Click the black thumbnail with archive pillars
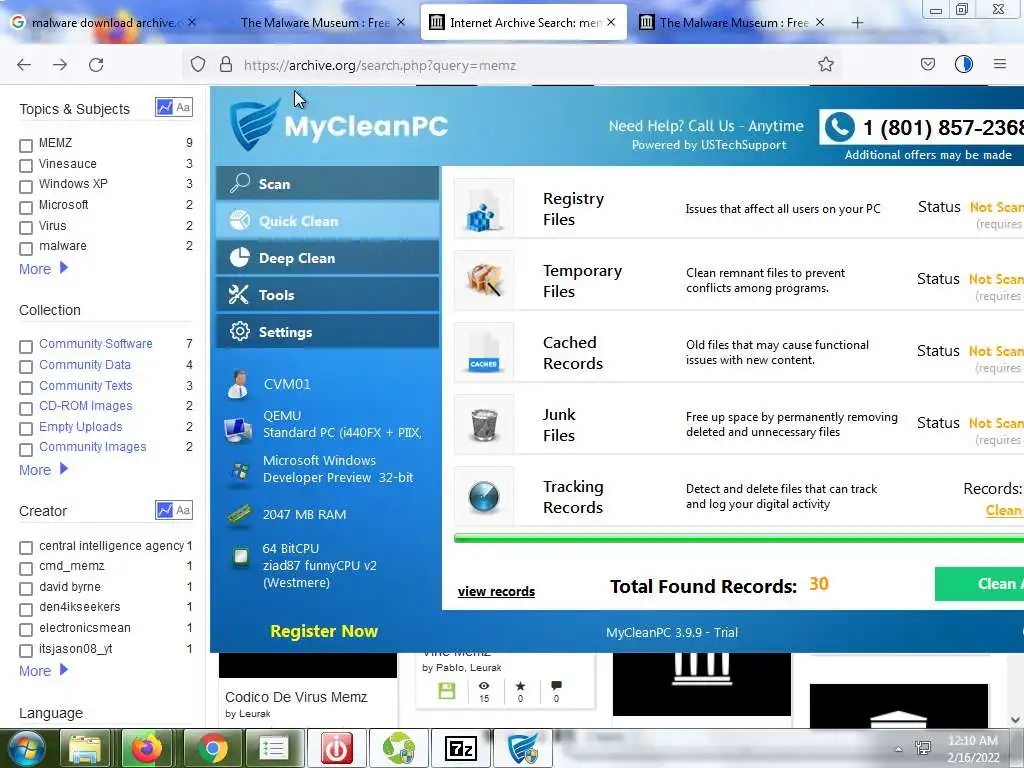This screenshot has height=768, width=1024. [x=701, y=684]
